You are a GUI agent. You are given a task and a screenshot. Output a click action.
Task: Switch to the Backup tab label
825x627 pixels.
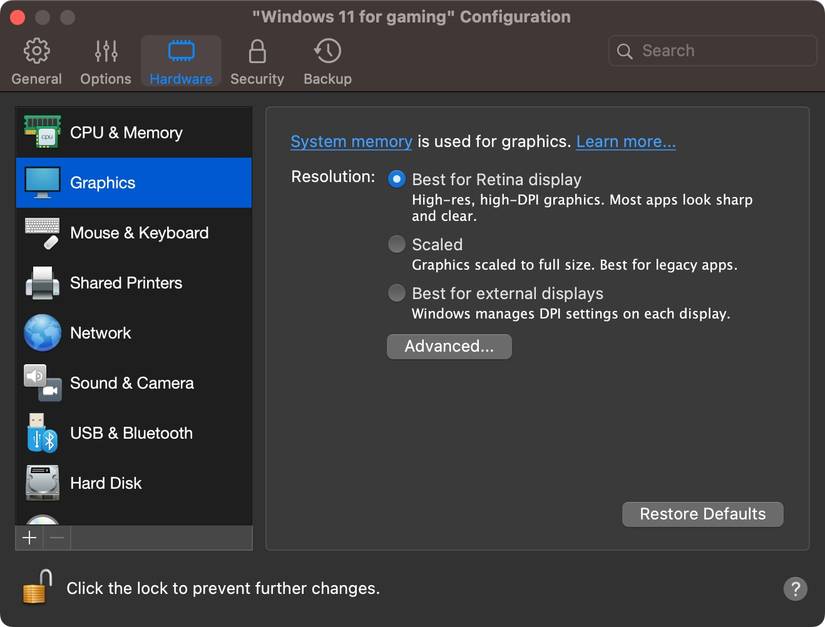tap(327, 79)
